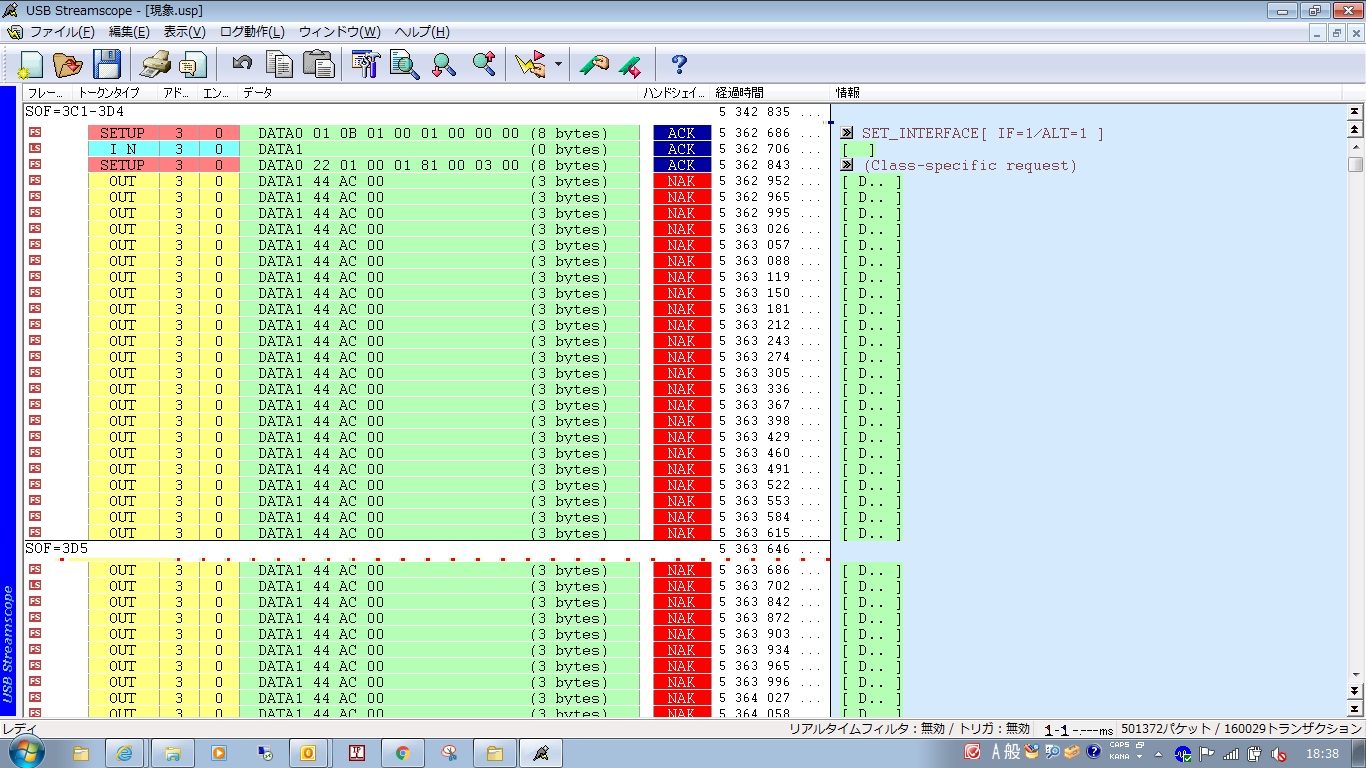Find next with down-arrow magnifier
This screenshot has height=768, width=1366.
point(444,65)
